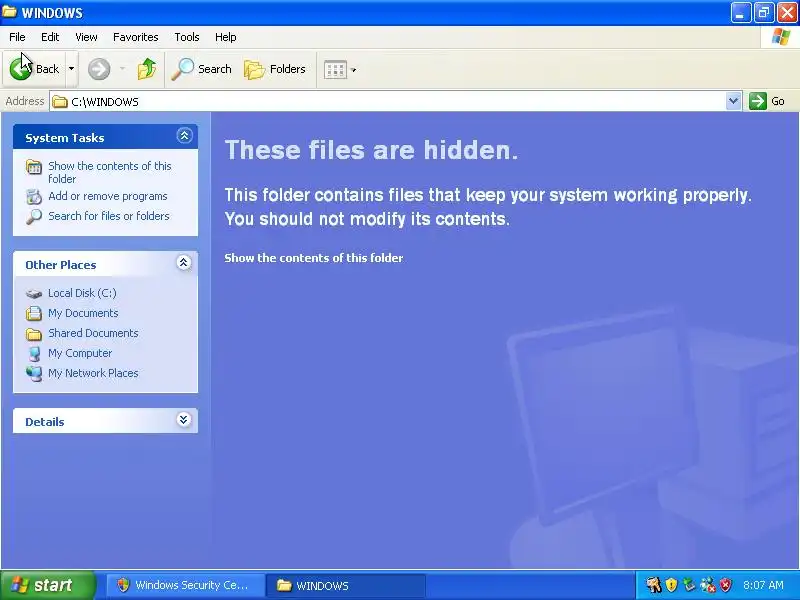
Task: Open the Back history dropdown arrow
Action: tap(71, 69)
